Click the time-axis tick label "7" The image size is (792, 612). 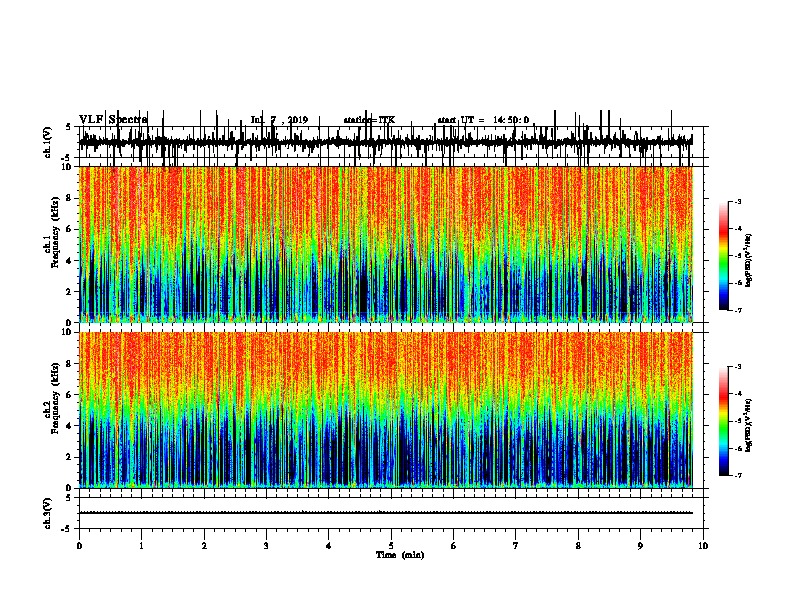coord(516,546)
